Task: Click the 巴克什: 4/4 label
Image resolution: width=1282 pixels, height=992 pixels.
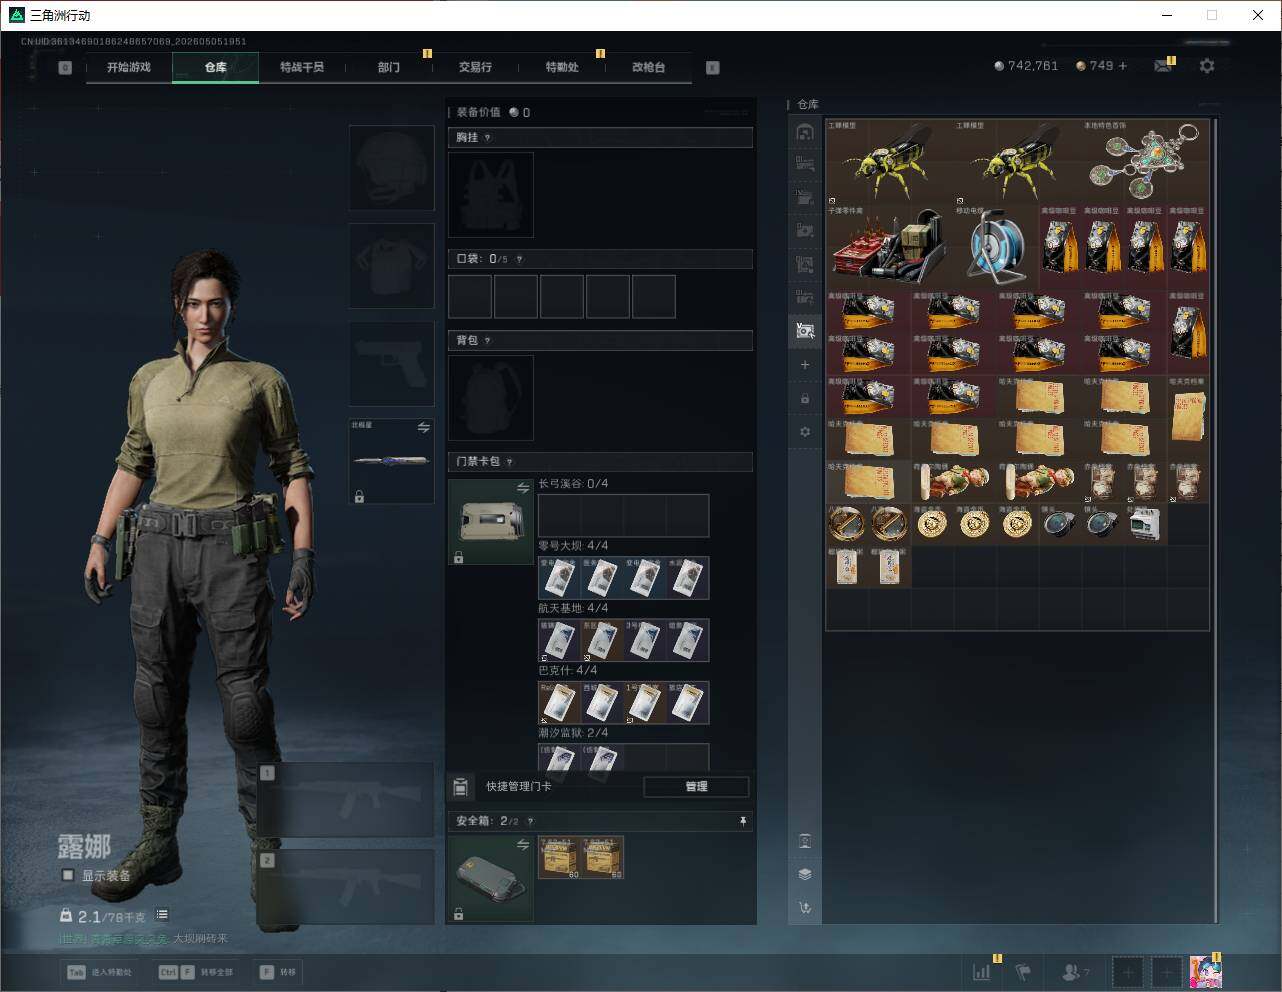Action: [568, 670]
